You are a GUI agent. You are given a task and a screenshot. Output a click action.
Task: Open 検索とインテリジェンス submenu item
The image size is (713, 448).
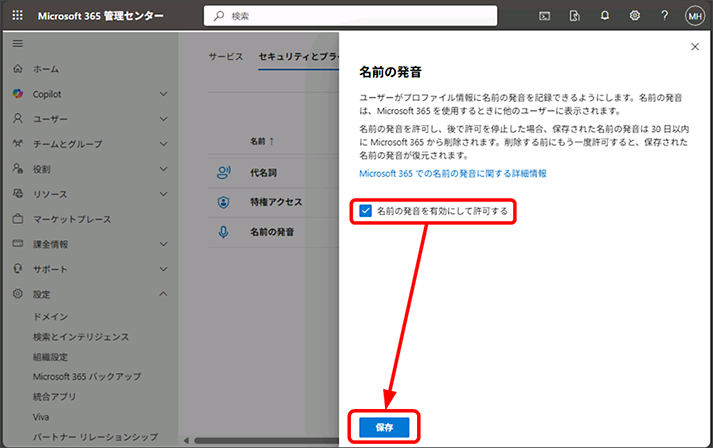click(x=81, y=337)
